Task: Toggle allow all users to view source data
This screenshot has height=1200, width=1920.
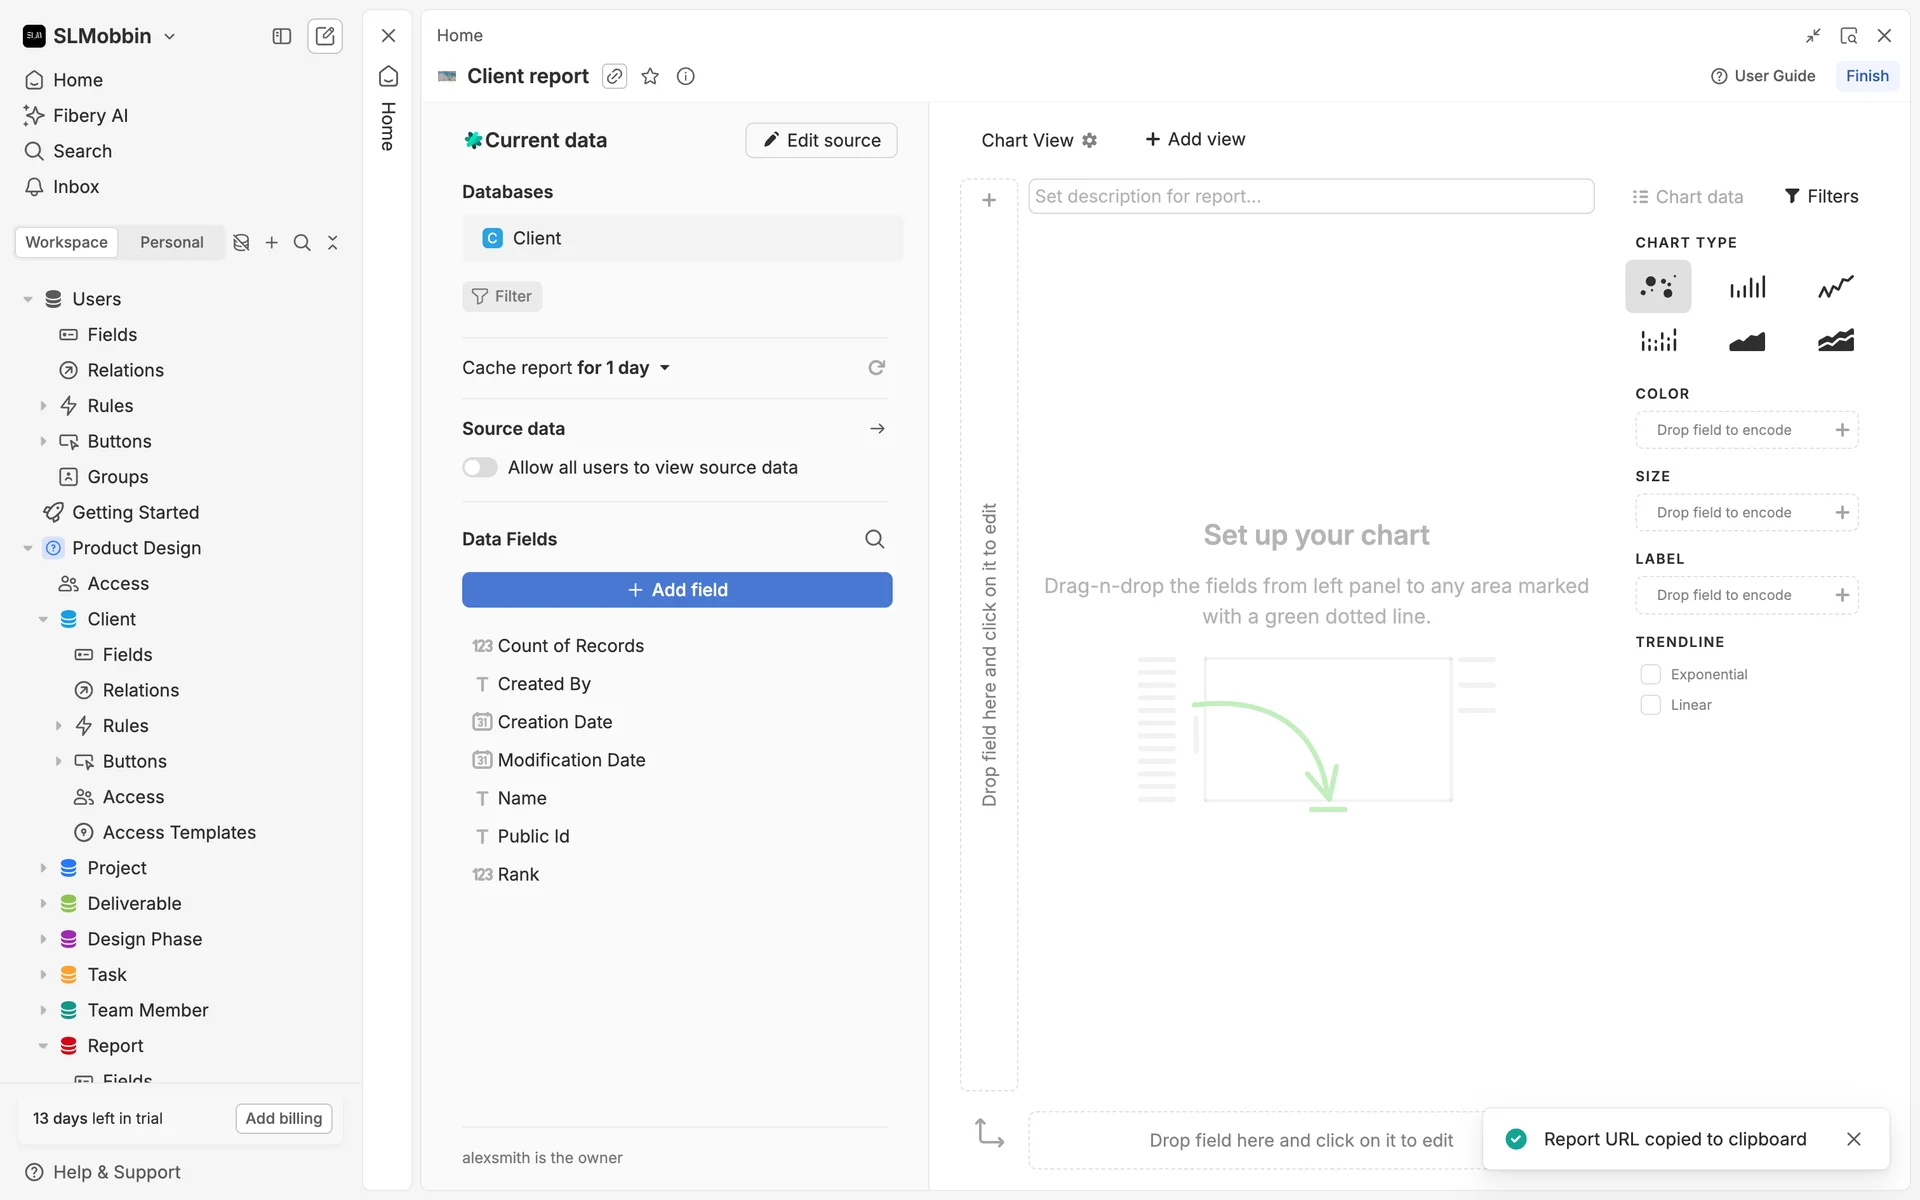Action: [x=480, y=467]
